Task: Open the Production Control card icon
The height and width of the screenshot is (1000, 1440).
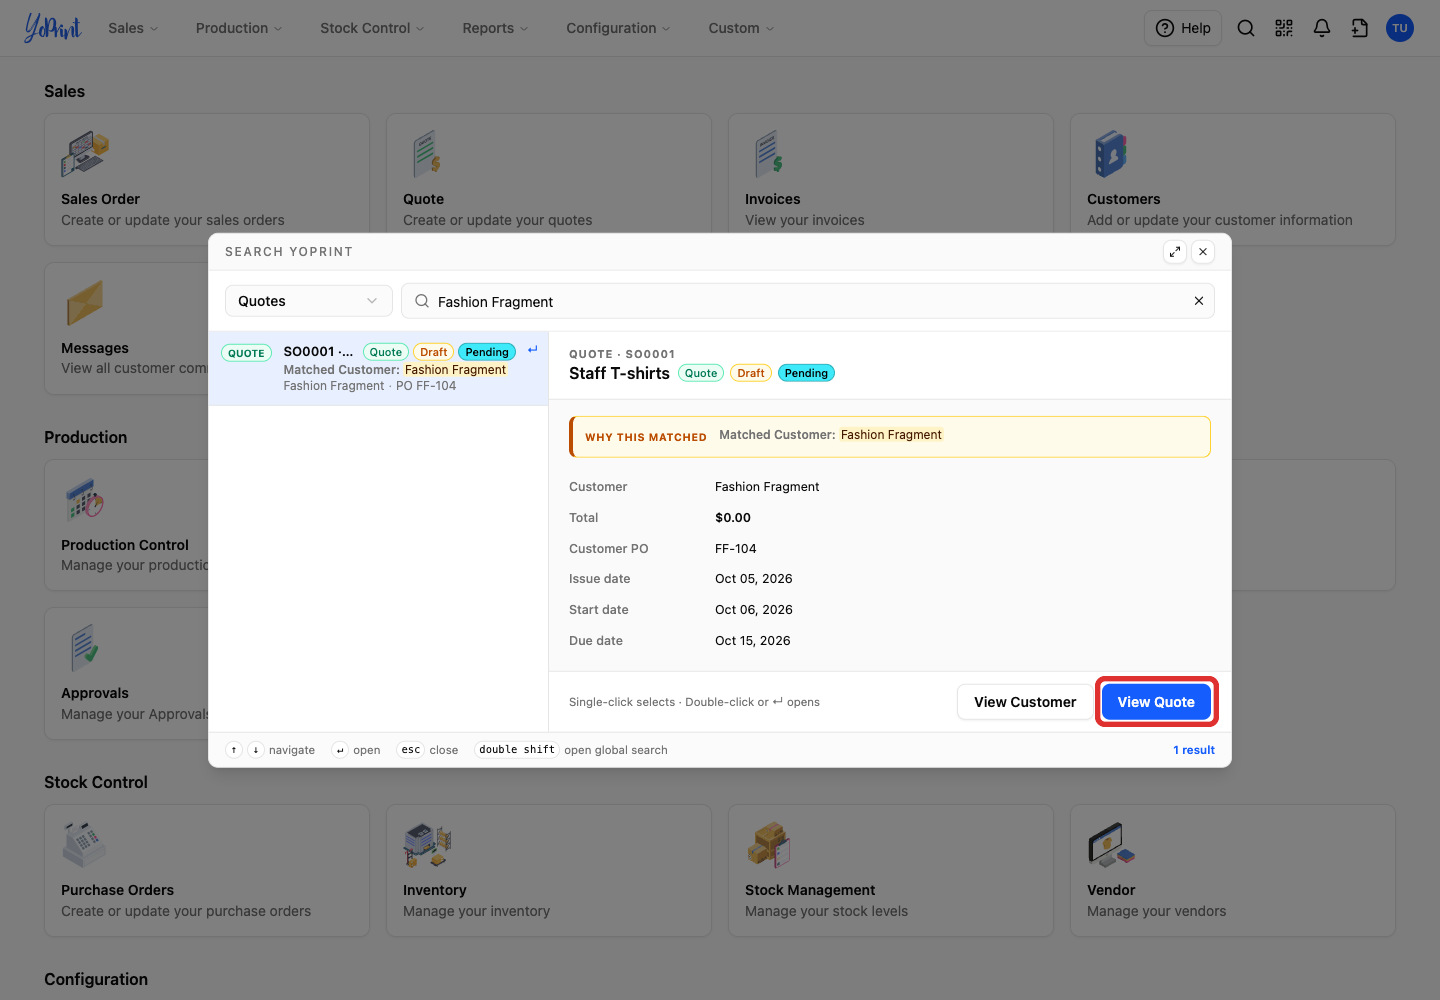Action: (85, 500)
